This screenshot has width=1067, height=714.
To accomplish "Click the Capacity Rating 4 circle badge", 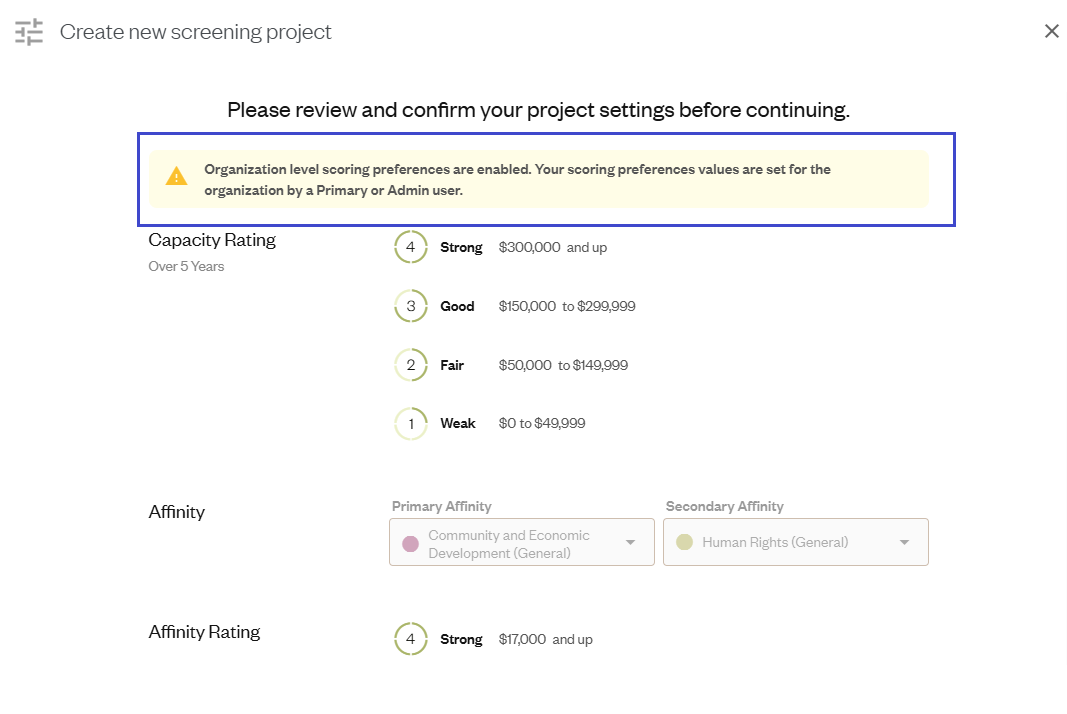I will pos(411,247).
